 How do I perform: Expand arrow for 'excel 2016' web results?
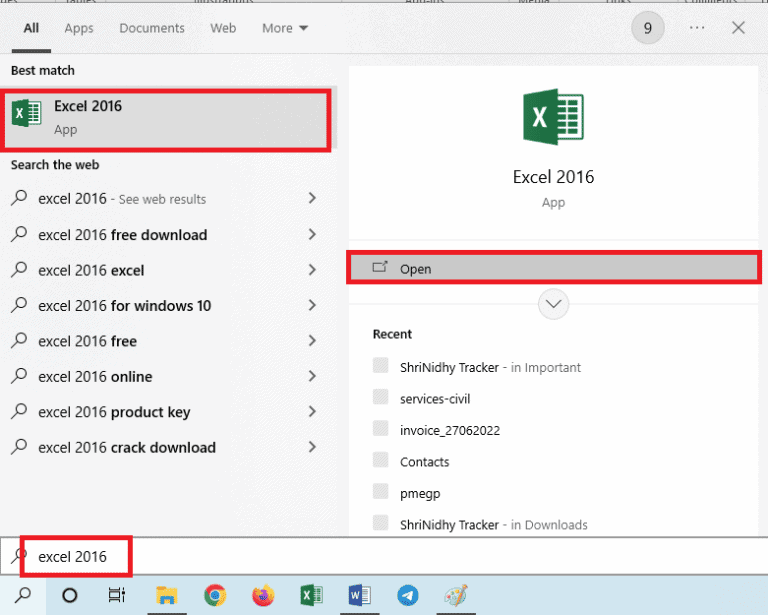coord(312,198)
